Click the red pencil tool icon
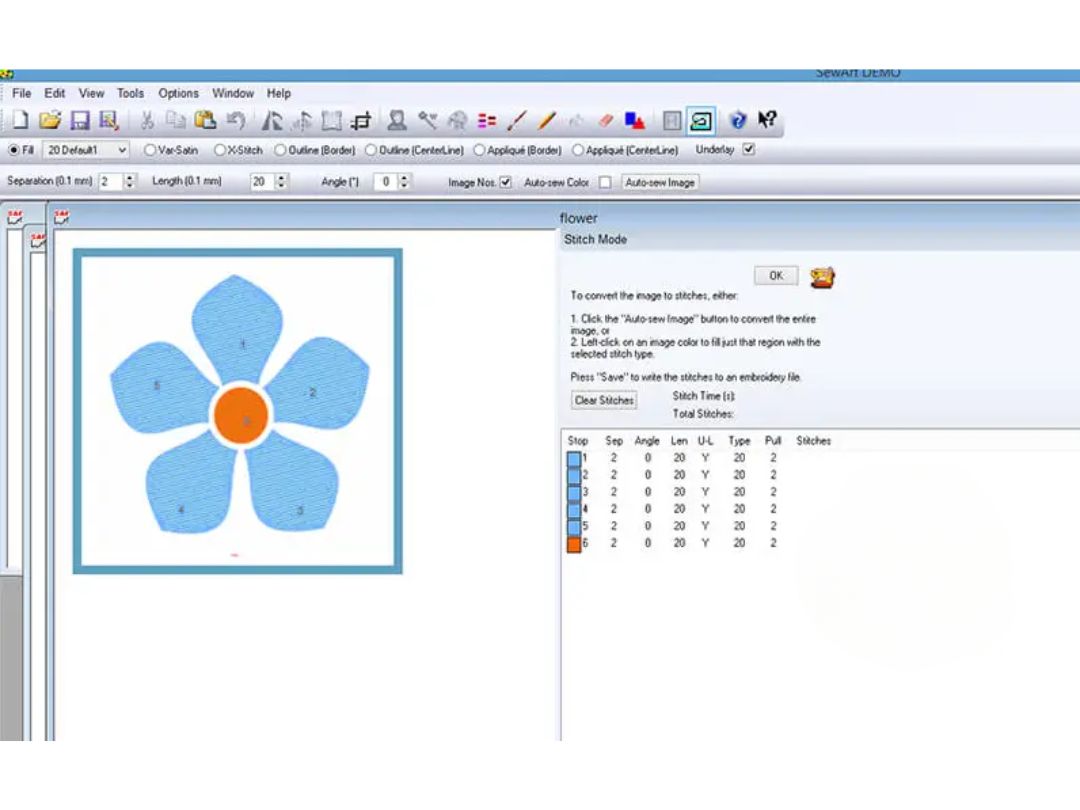Image resolution: width=1080 pixels, height=810 pixels. [517, 121]
